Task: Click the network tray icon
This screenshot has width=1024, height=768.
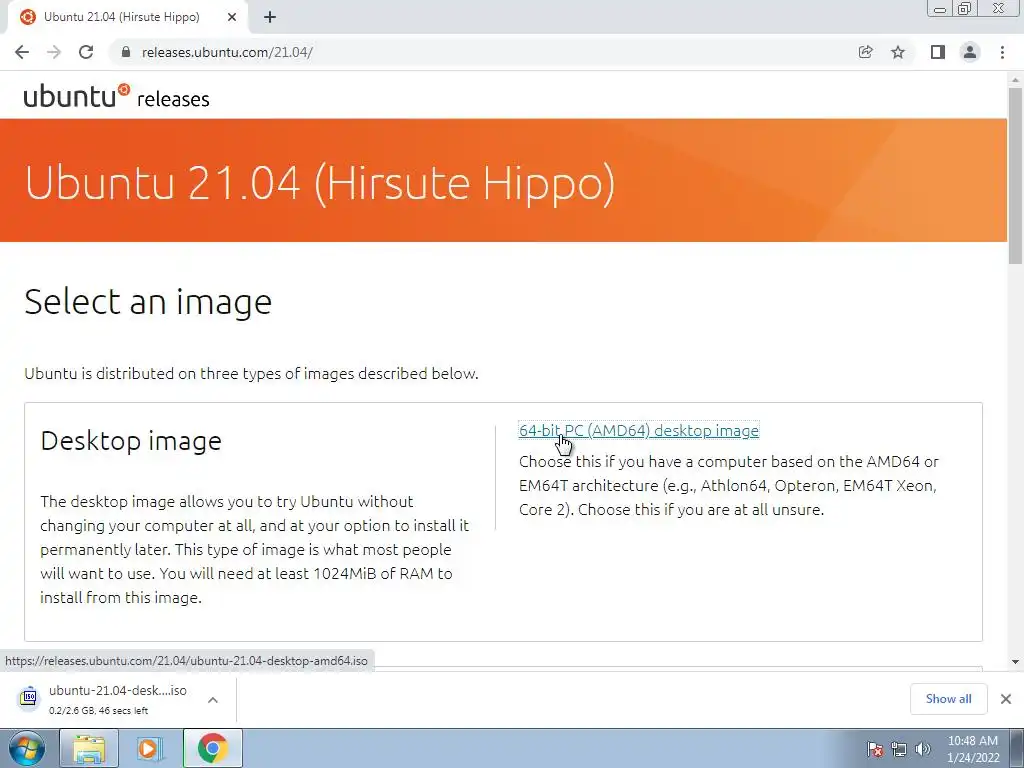Action: [899, 749]
